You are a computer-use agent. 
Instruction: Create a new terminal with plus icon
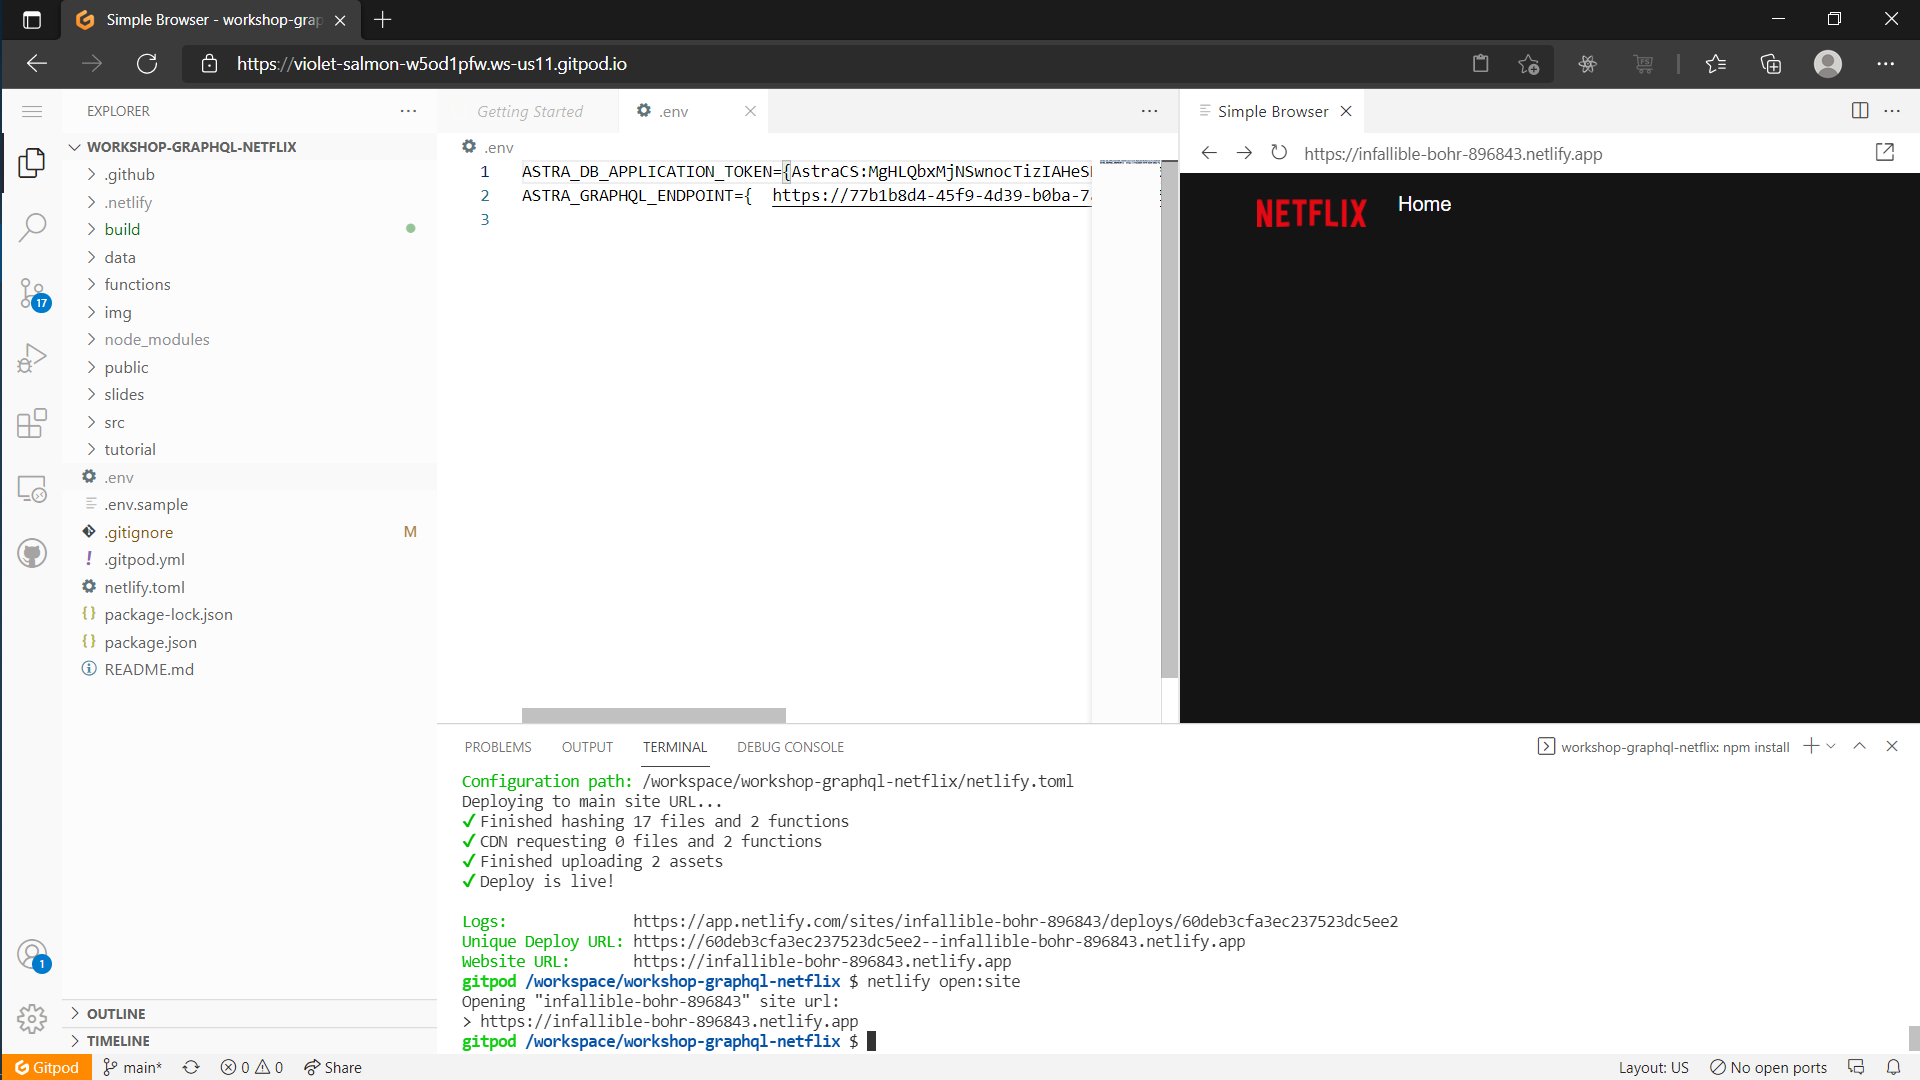tap(1811, 746)
